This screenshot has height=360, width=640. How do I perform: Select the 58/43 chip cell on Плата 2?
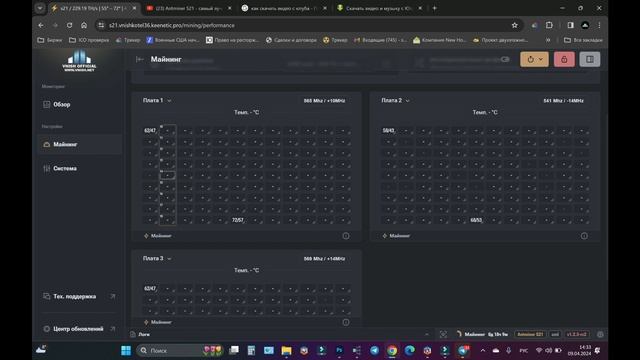tap(388, 131)
